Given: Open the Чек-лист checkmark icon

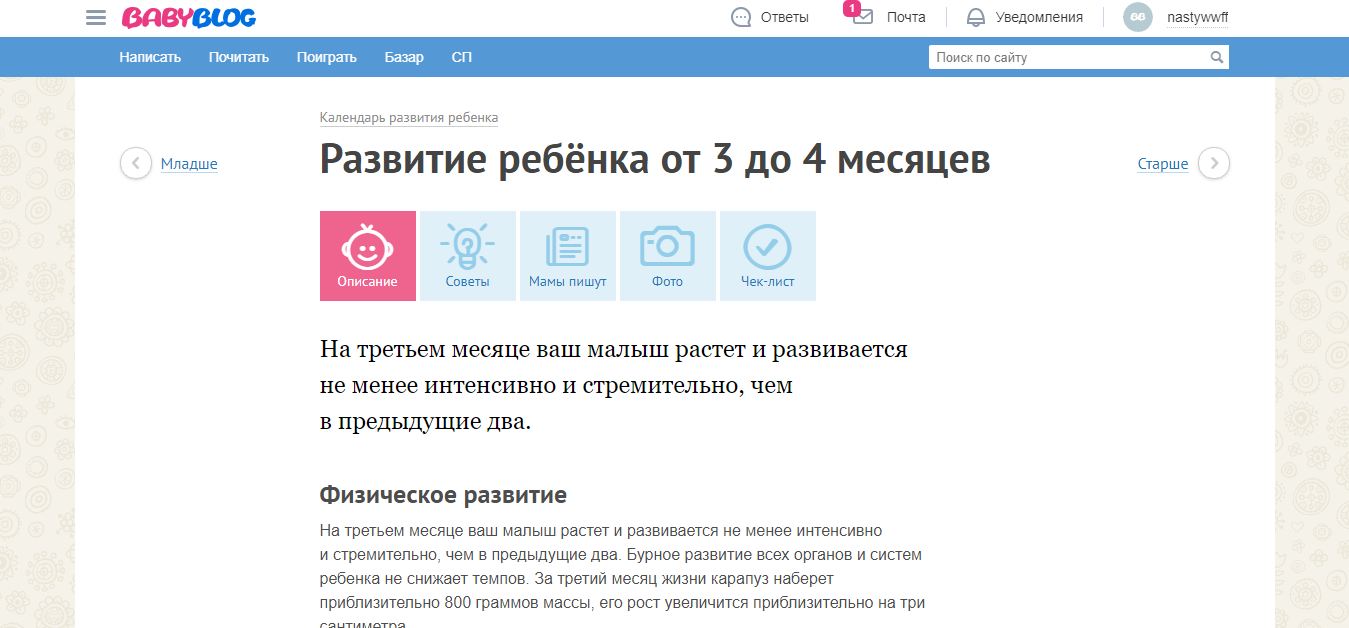Looking at the screenshot, I should click(767, 248).
